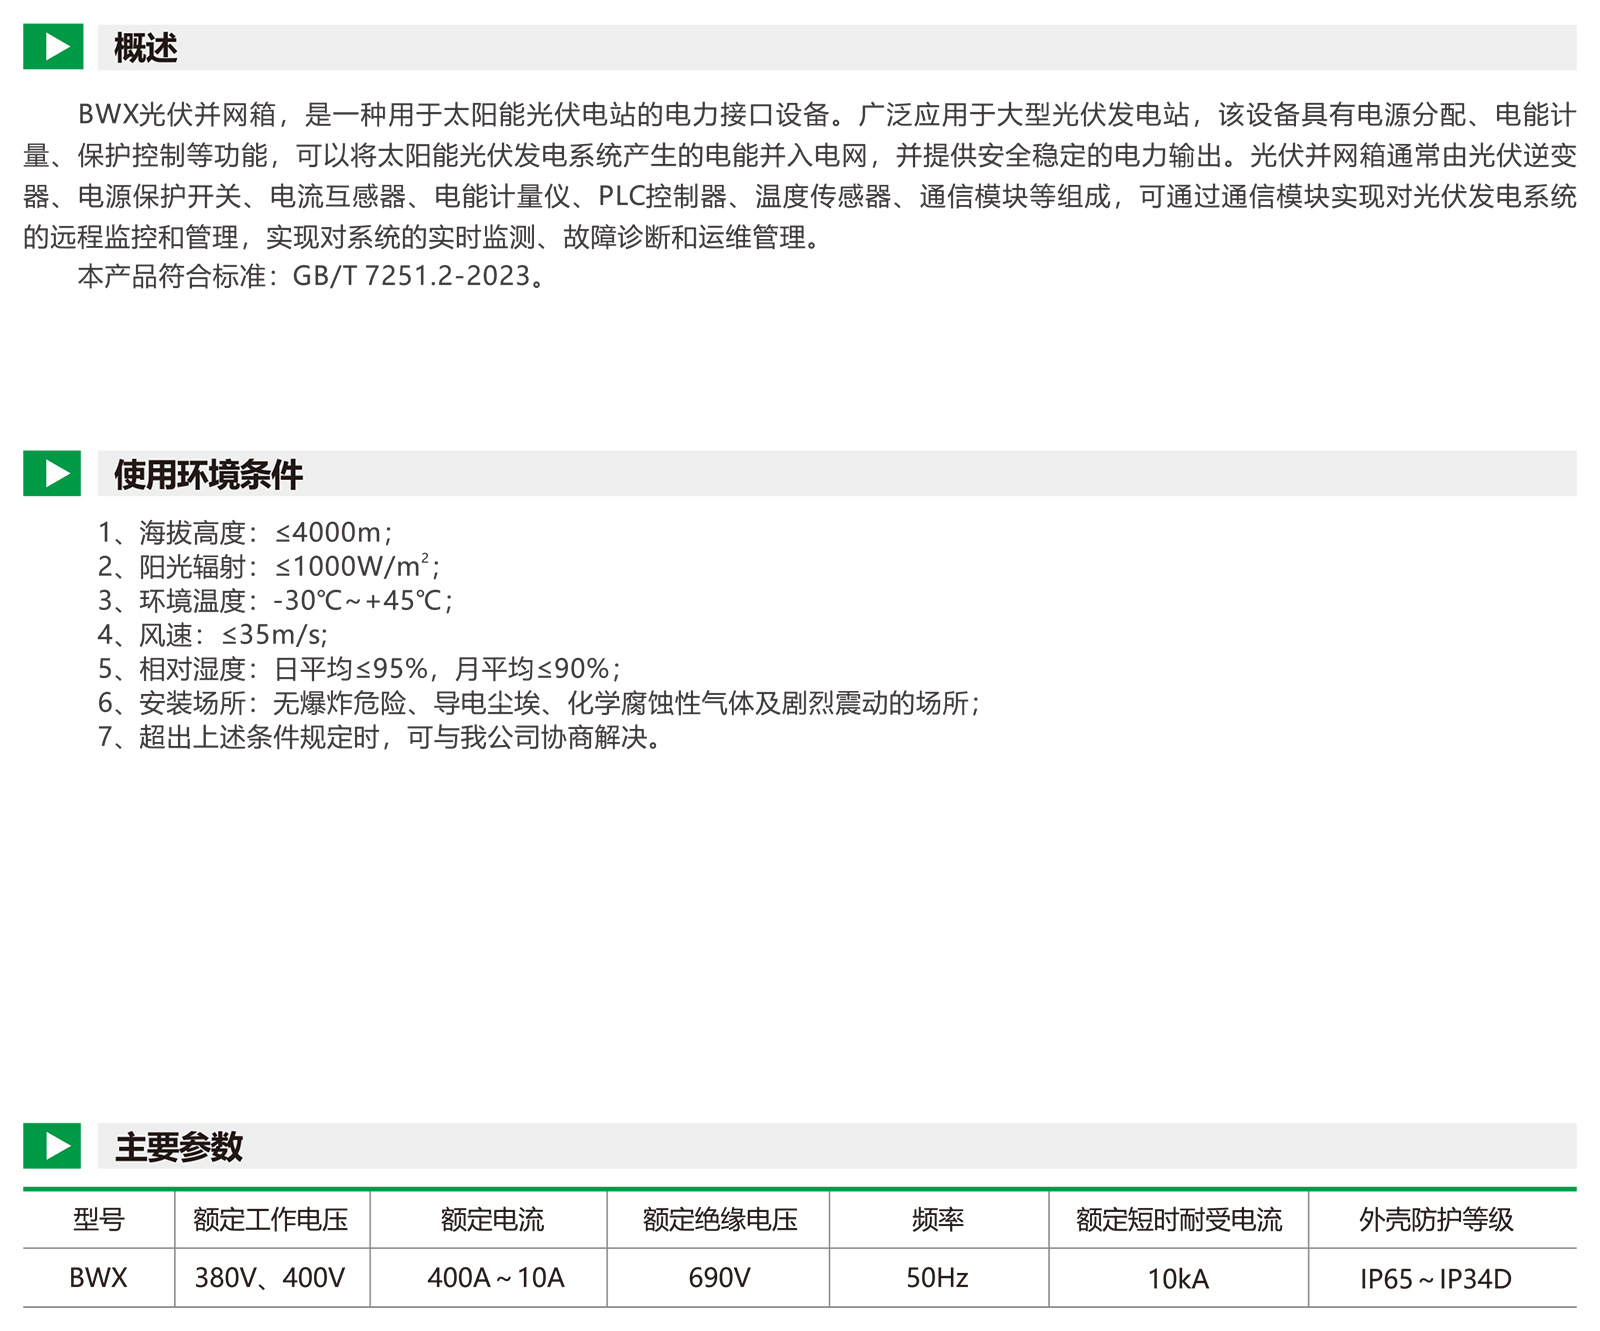This screenshot has width=1600, height=1331.
Task: Click the 额定绝缘电压 column header
Action: pyautogui.click(x=720, y=1219)
